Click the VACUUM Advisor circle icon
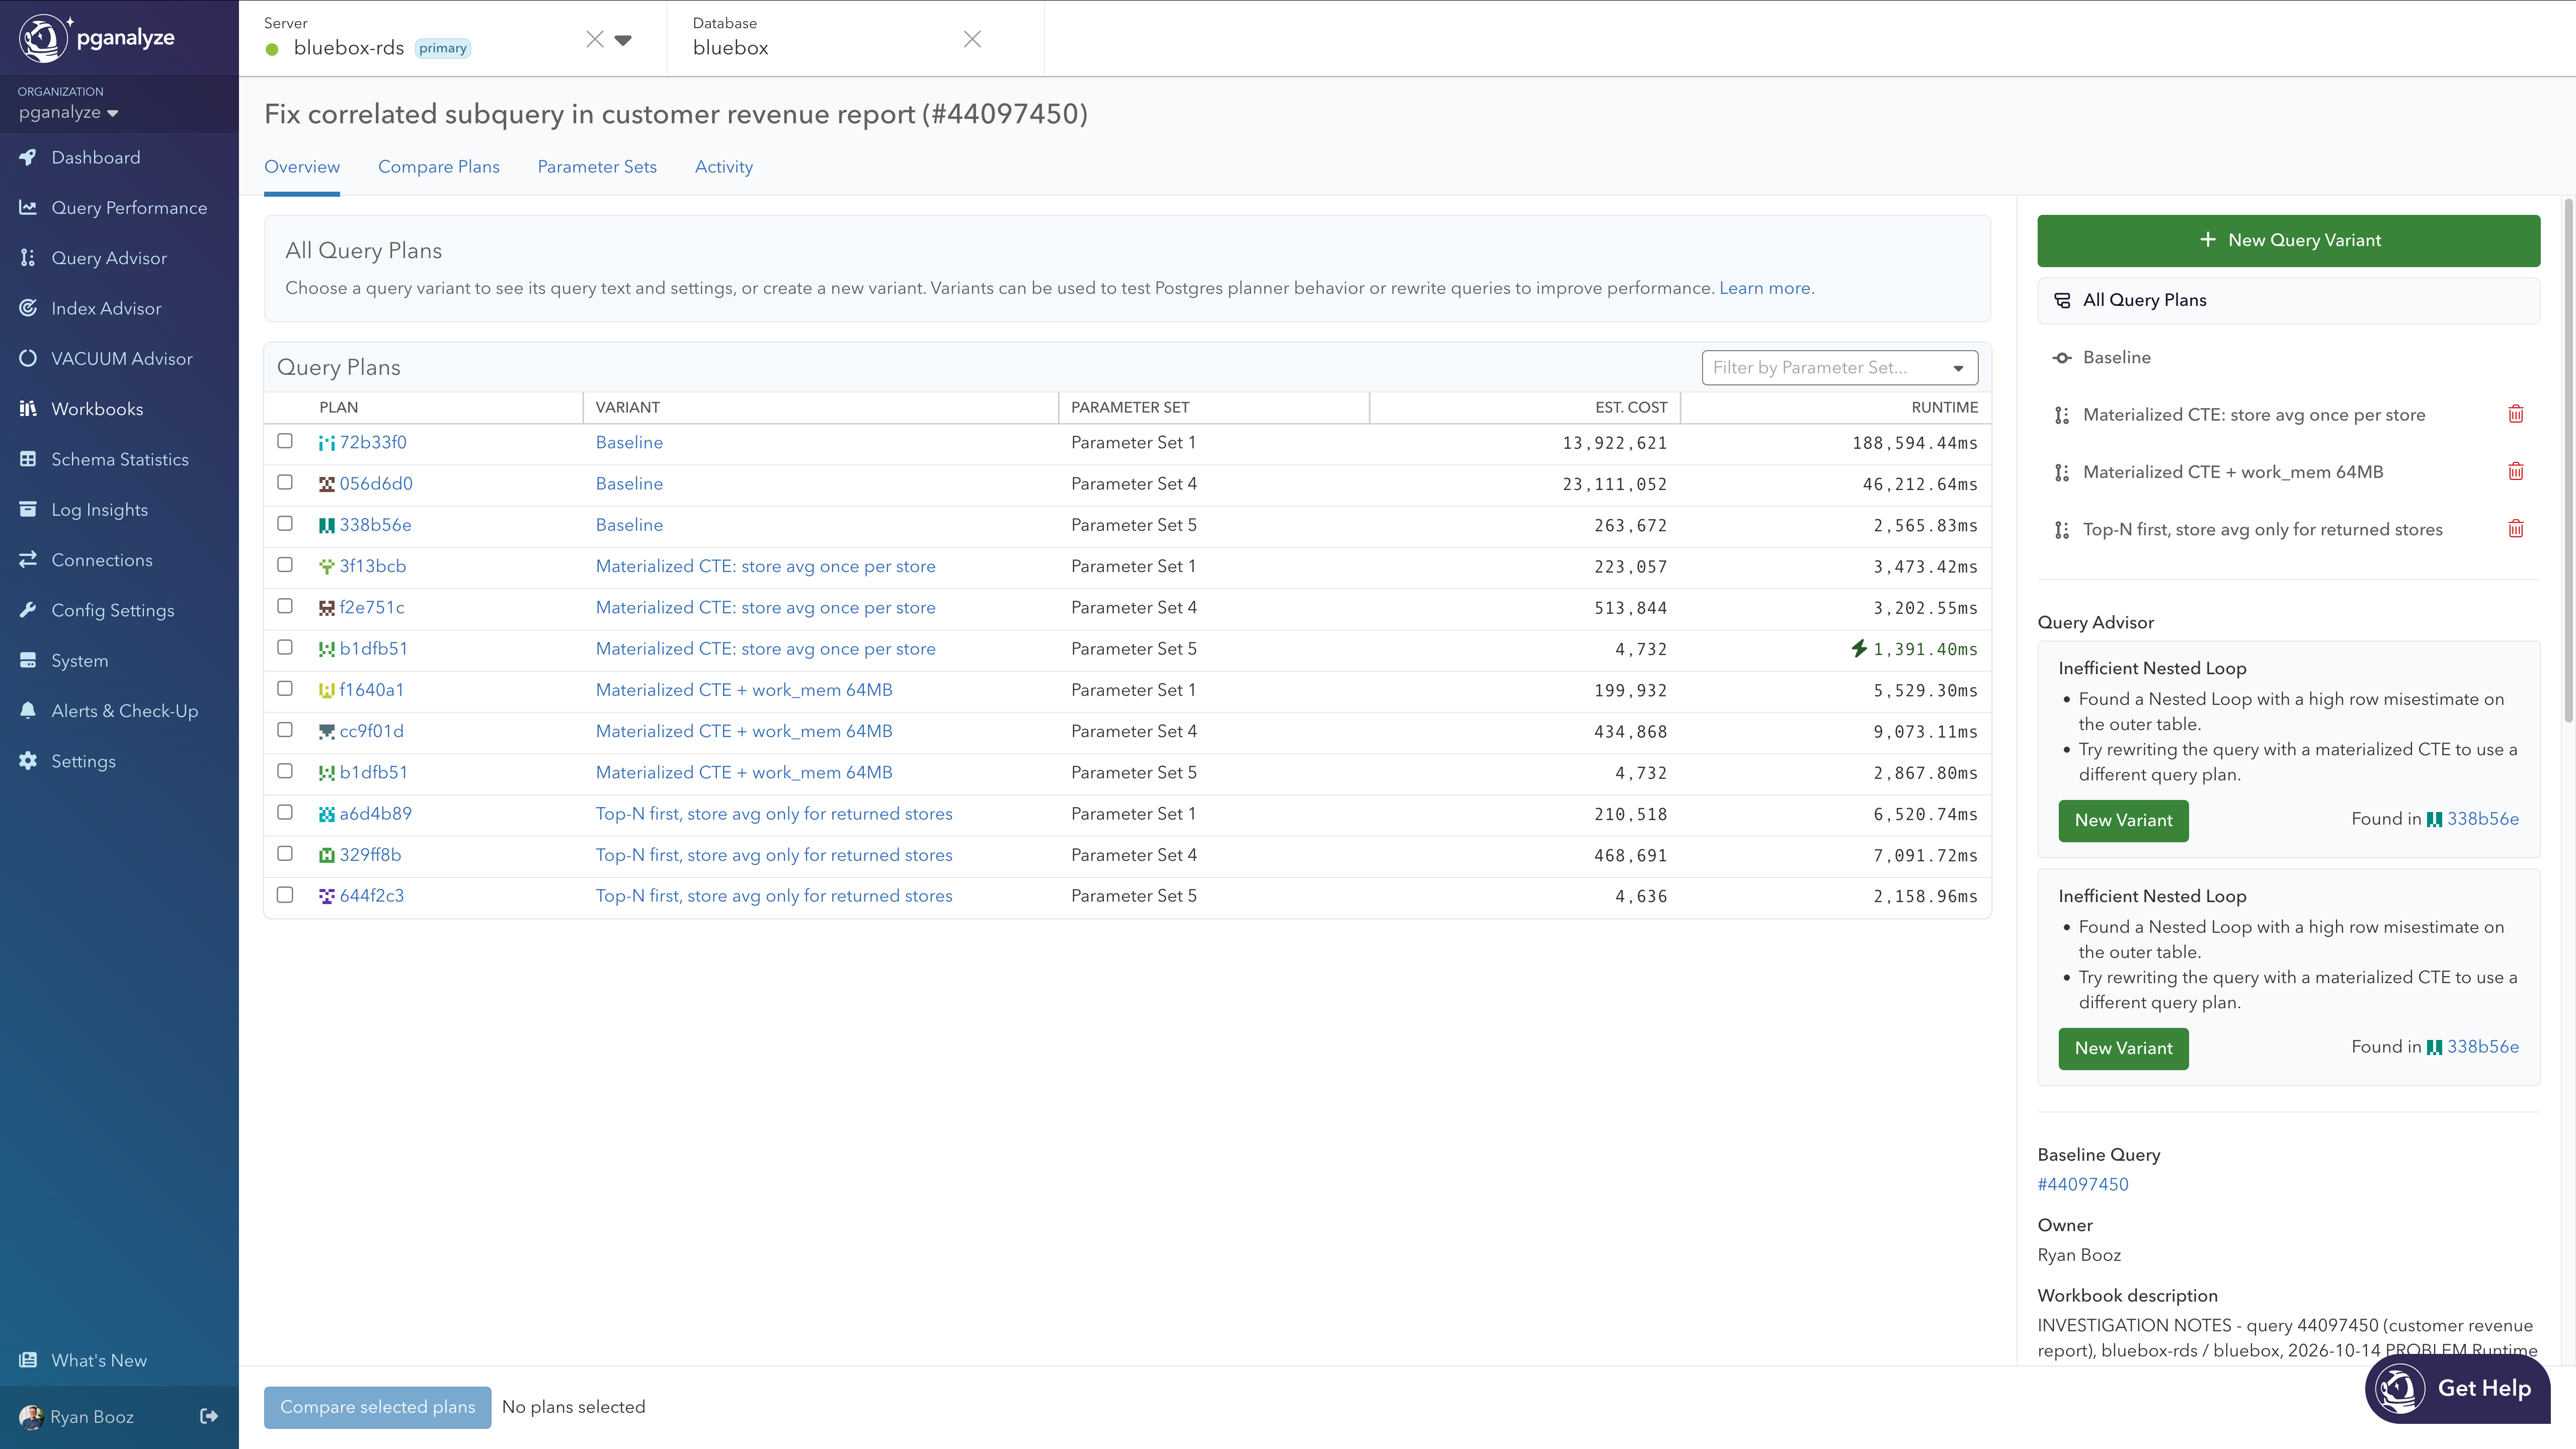 [28, 358]
